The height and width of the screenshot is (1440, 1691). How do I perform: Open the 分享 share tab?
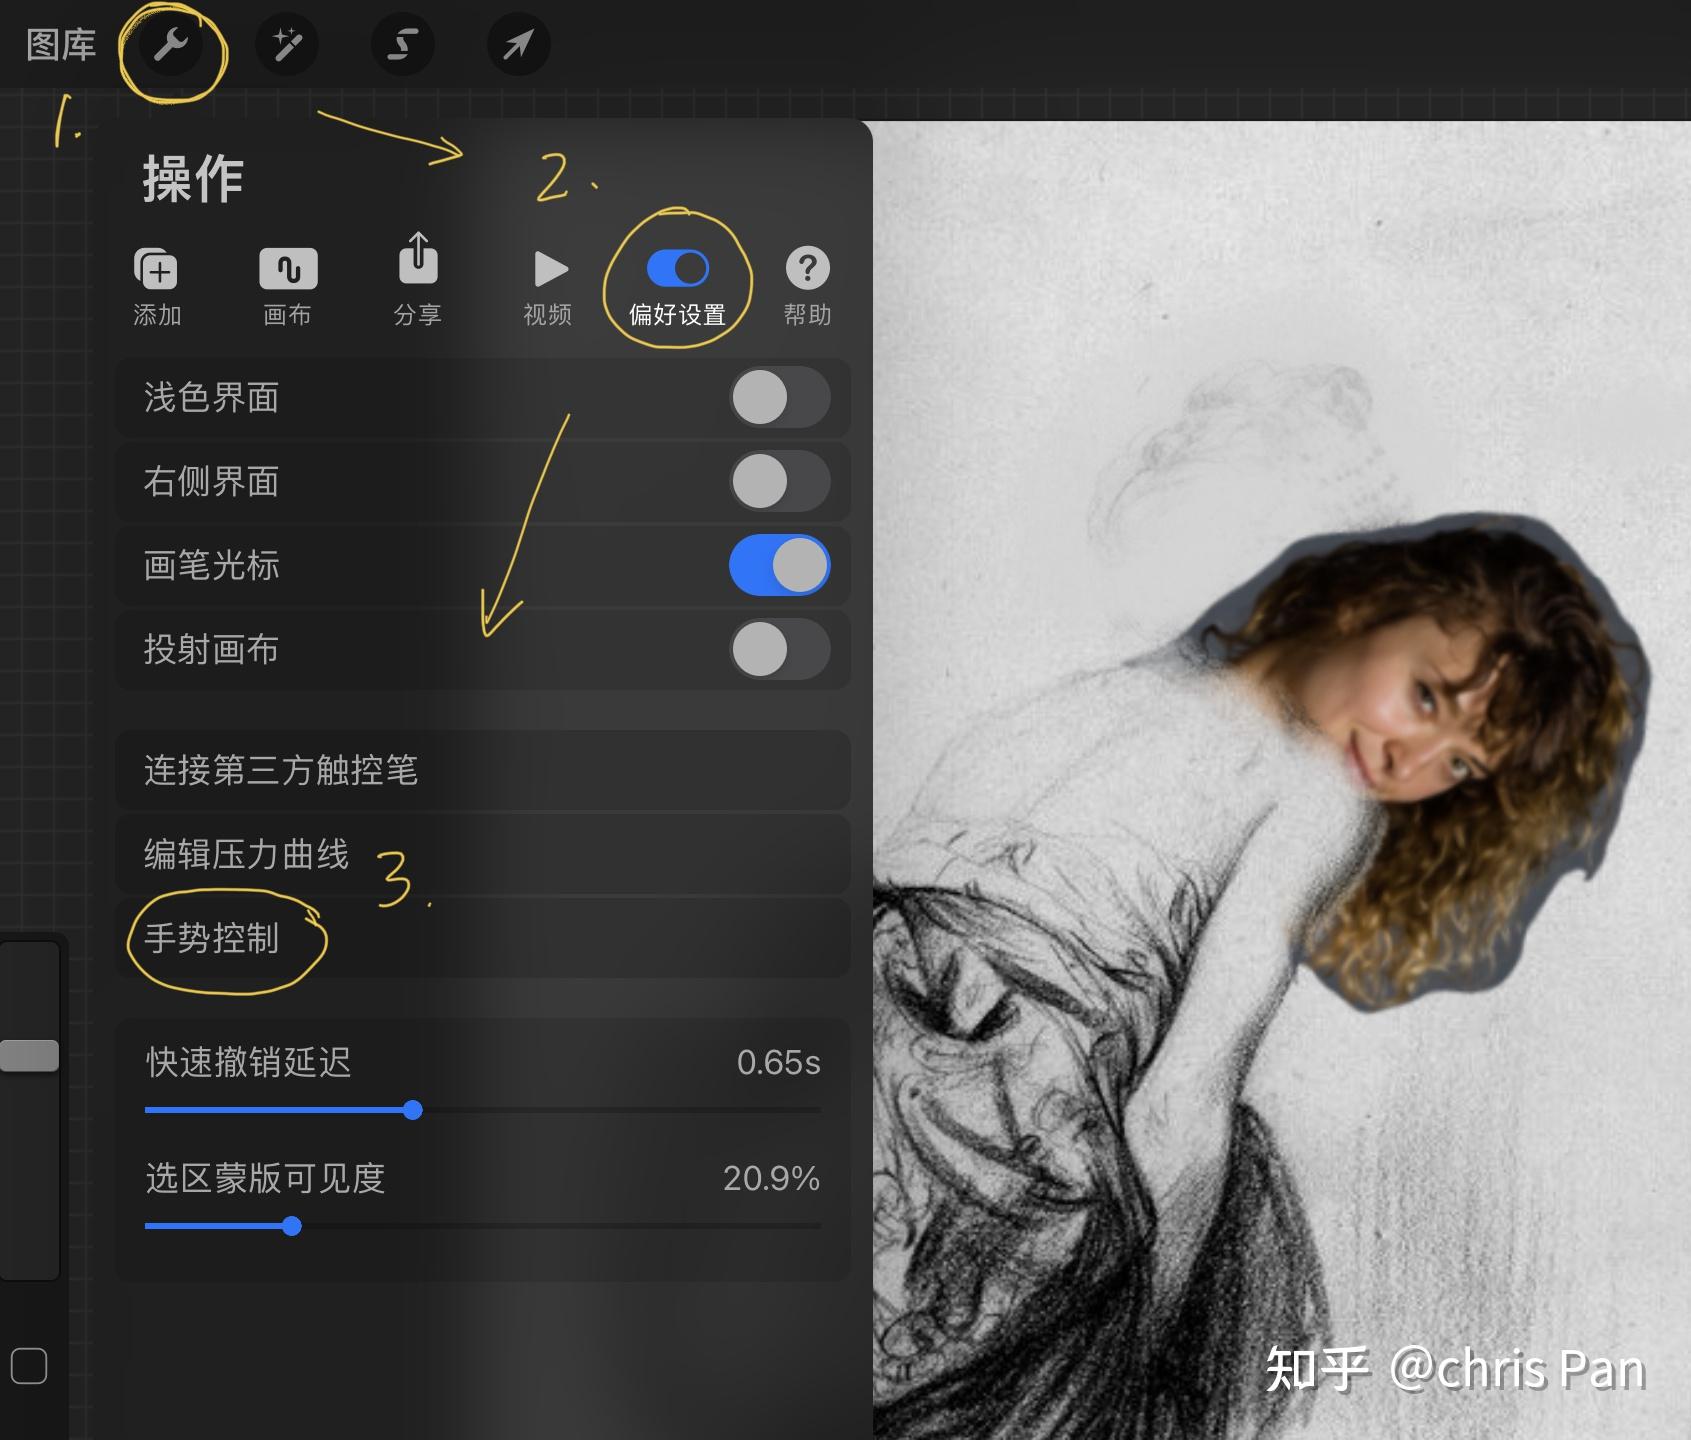(x=418, y=280)
